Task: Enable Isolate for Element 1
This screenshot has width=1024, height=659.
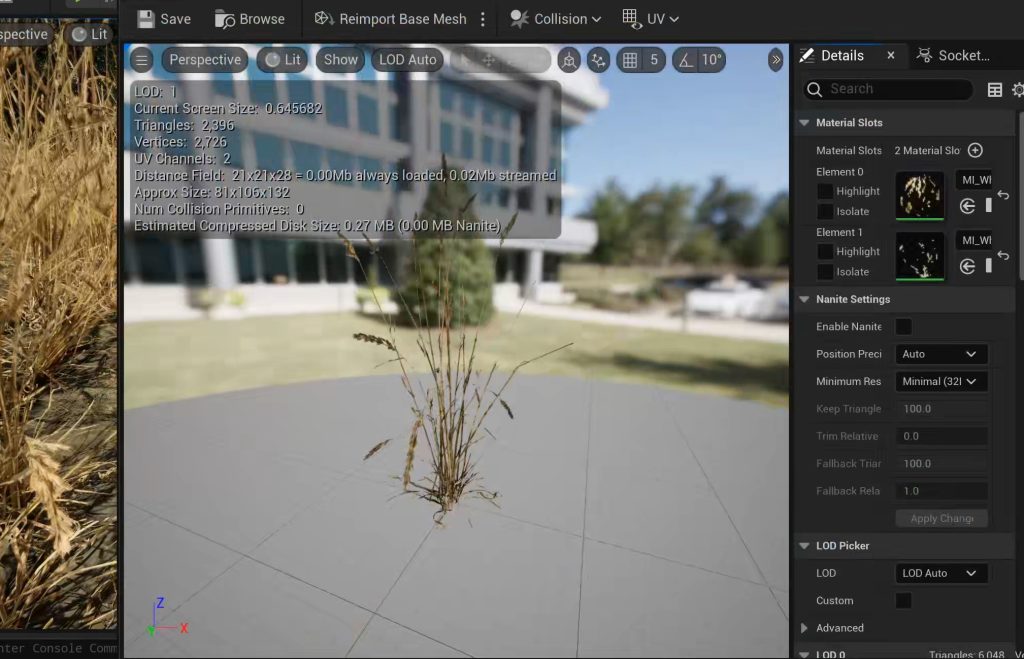Action: [825, 272]
